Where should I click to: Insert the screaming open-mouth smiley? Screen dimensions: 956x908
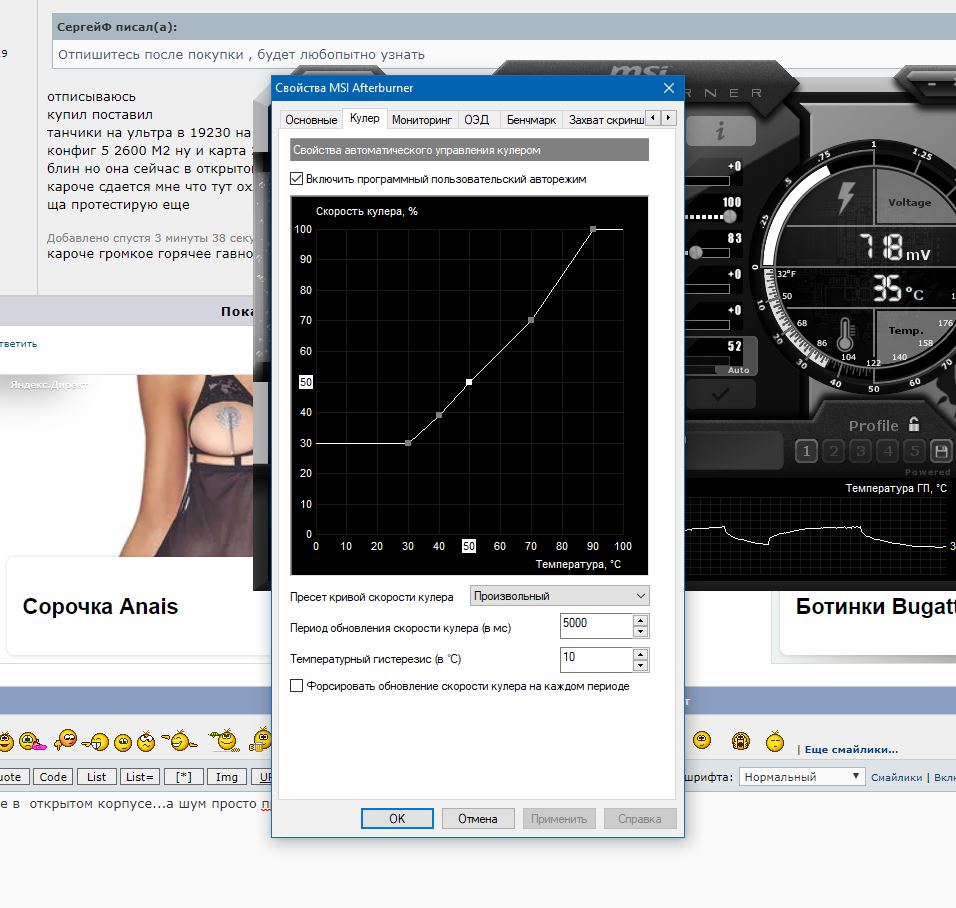[740, 741]
